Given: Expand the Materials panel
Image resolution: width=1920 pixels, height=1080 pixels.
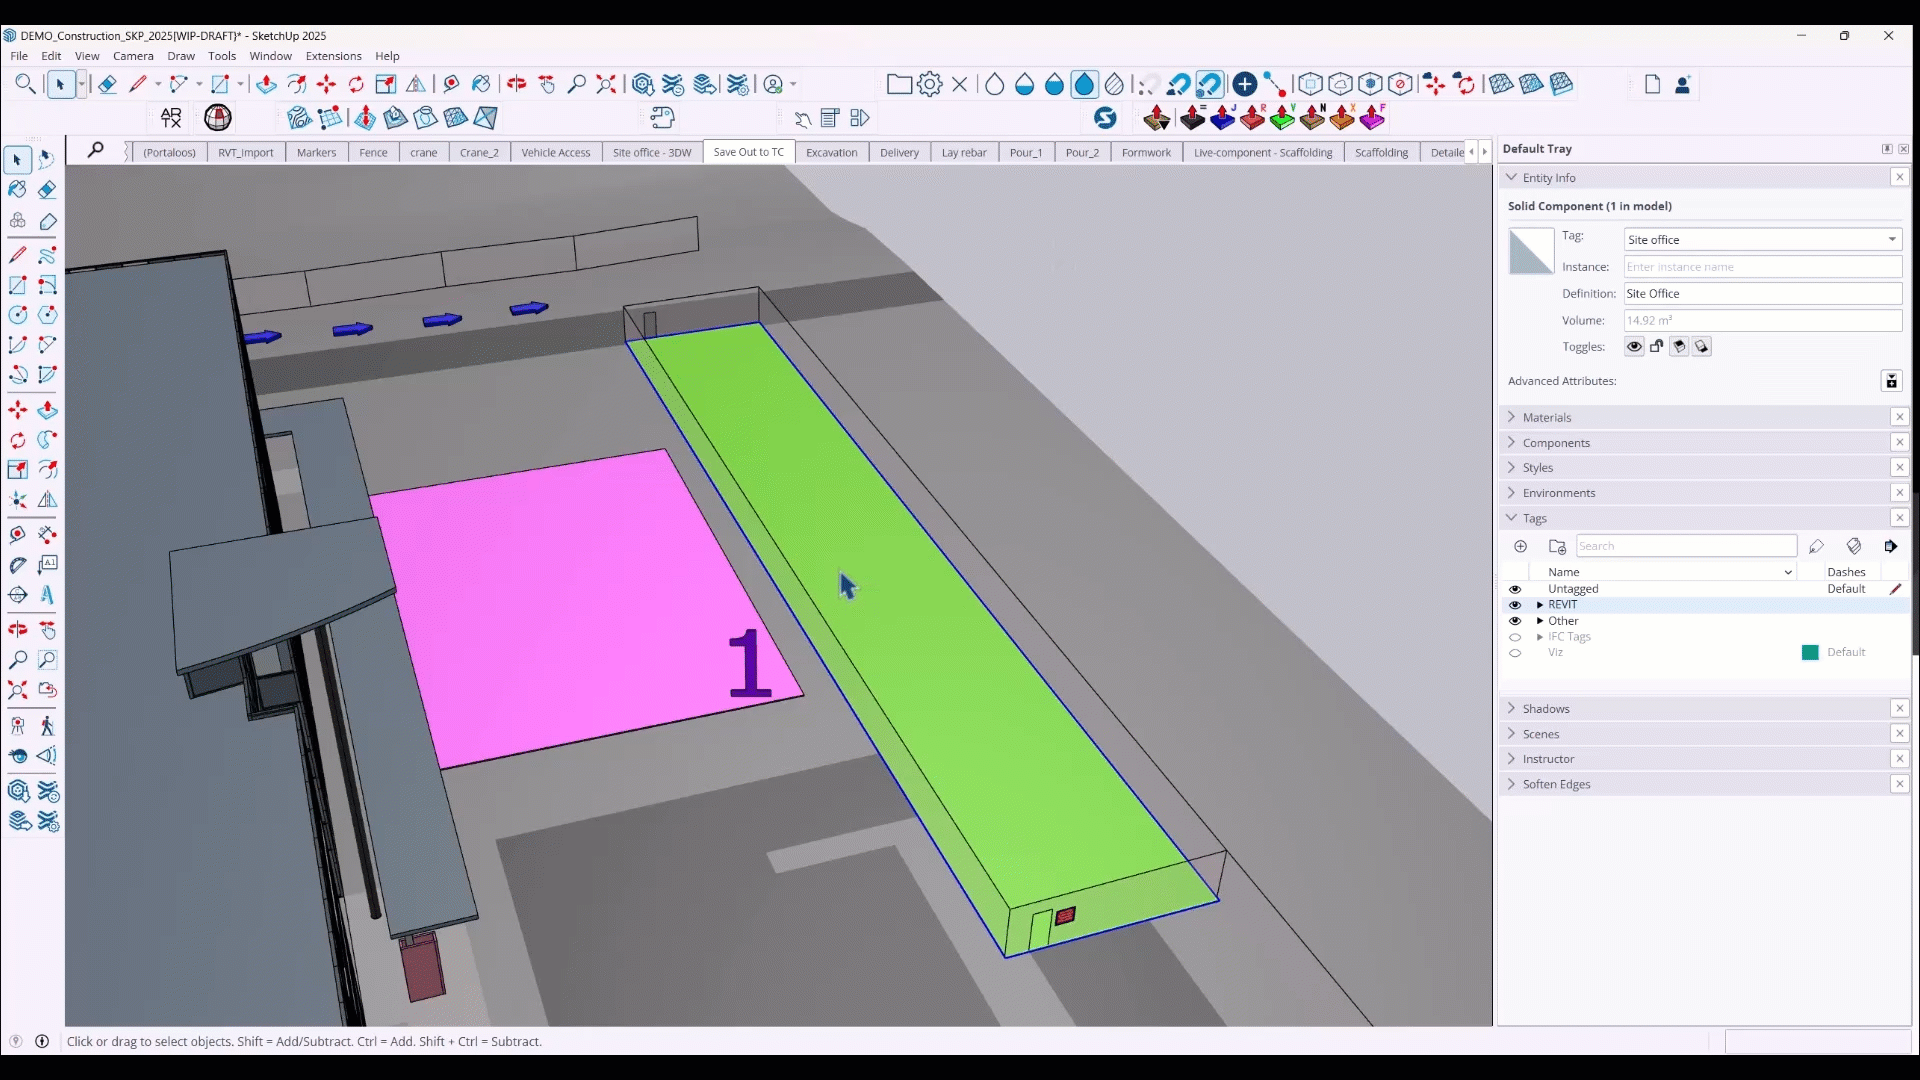Looking at the screenshot, I should (x=1547, y=417).
